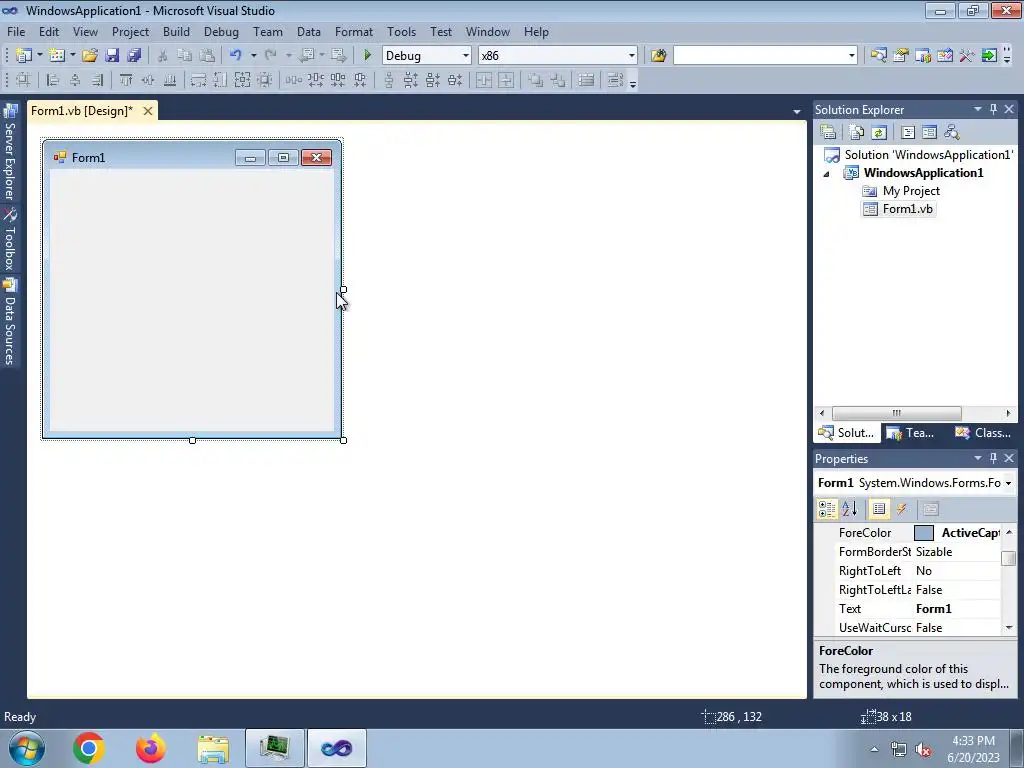Show Events with the lightning bolt icon
The height and width of the screenshot is (768, 1024).
coord(901,509)
